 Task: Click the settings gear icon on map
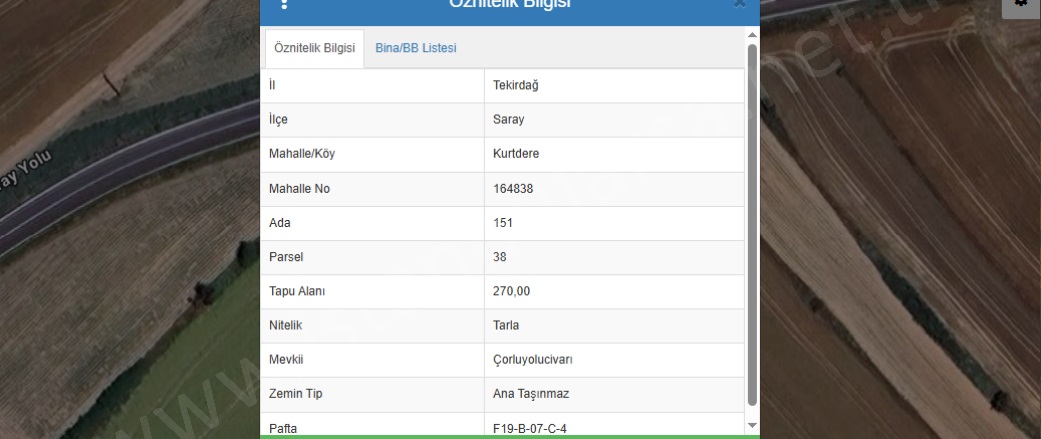coord(1020,4)
